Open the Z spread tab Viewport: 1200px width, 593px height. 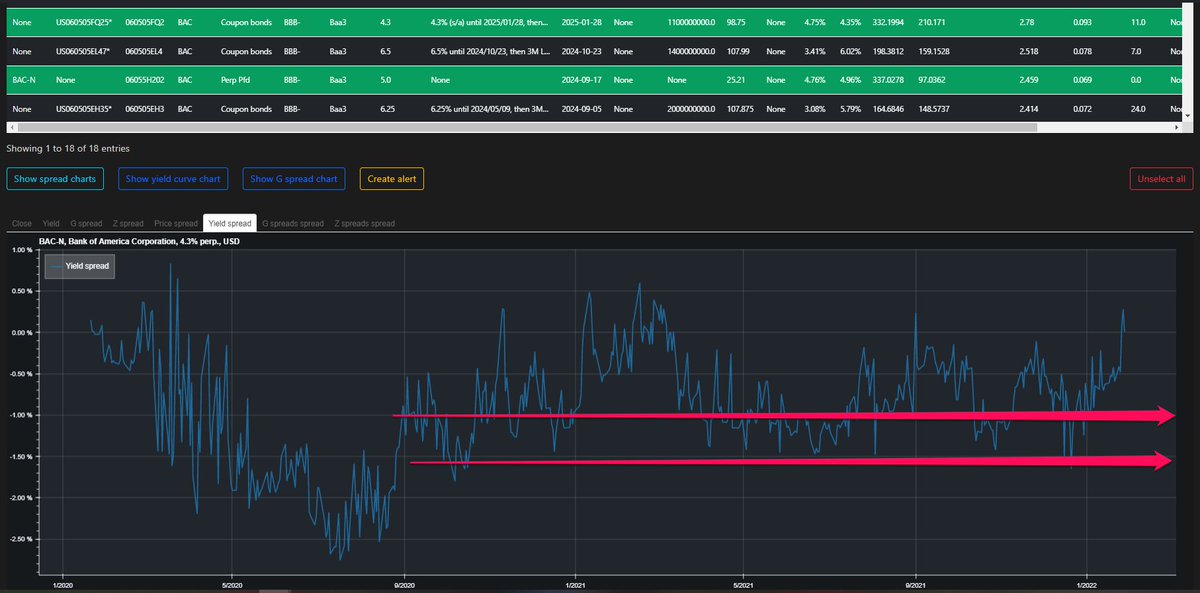[x=128, y=223]
